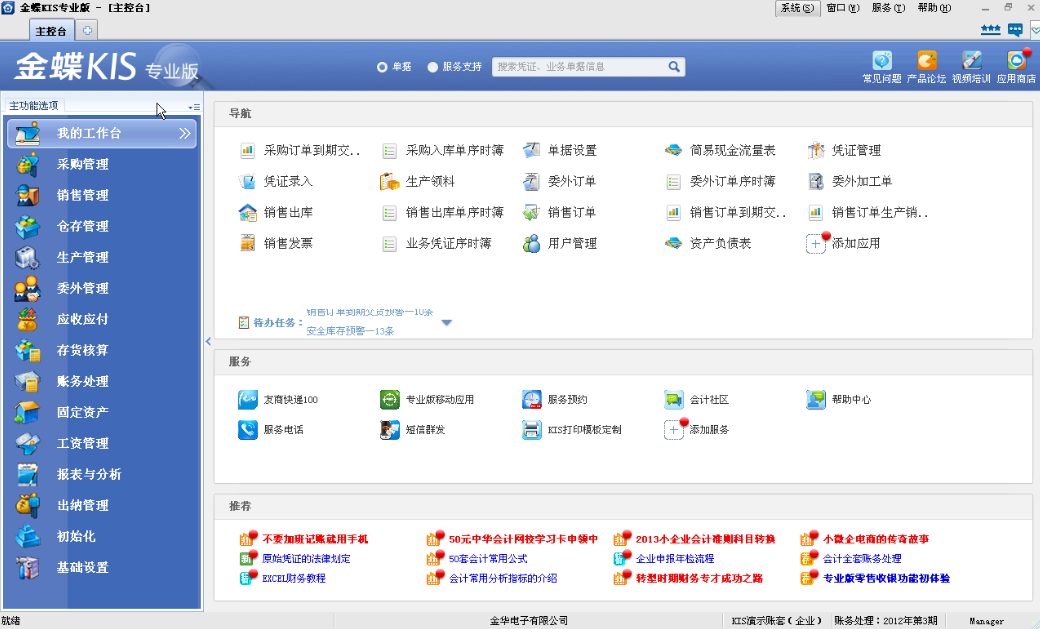This screenshot has width=1040, height=629.
Task: Open the 50套会计常用公式 link
Action: pyautogui.click(x=487, y=559)
